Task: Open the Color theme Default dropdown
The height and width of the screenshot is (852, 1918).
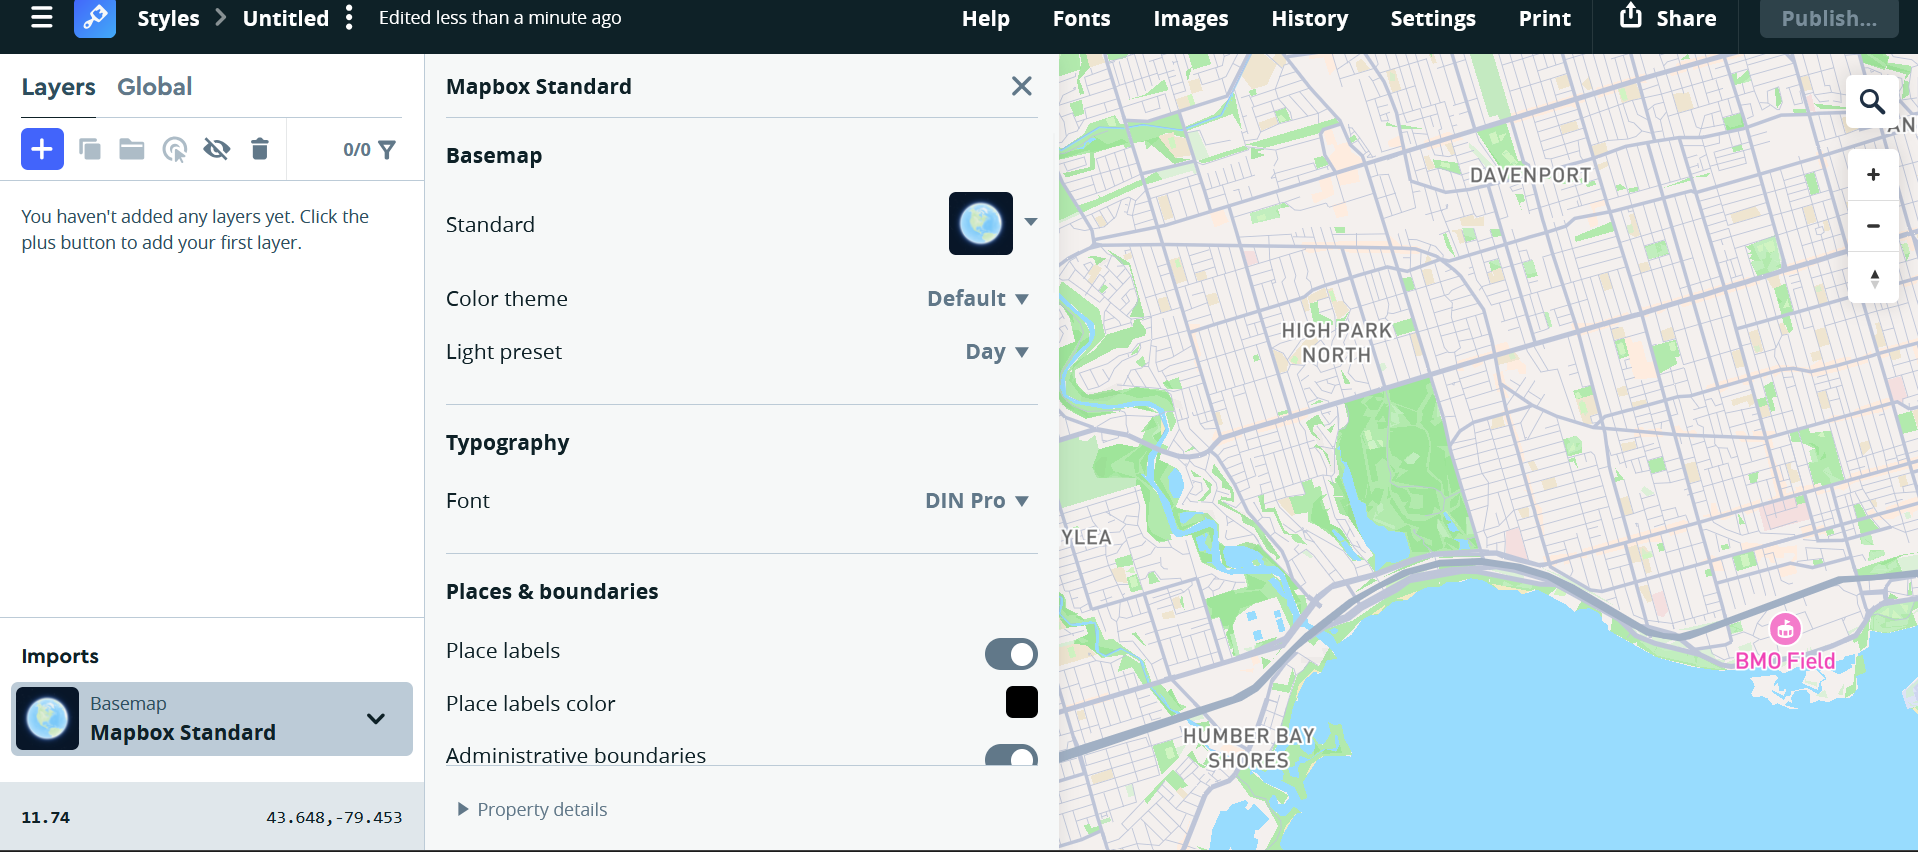Action: [977, 298]
